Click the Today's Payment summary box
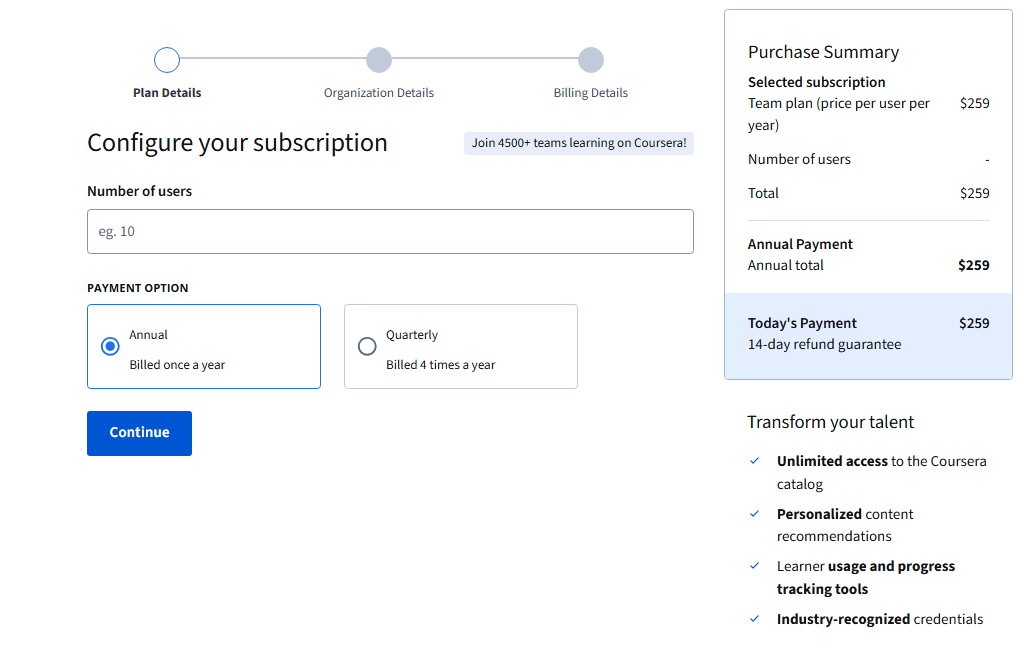This screenshot has width=1033, height=659. 868,335
